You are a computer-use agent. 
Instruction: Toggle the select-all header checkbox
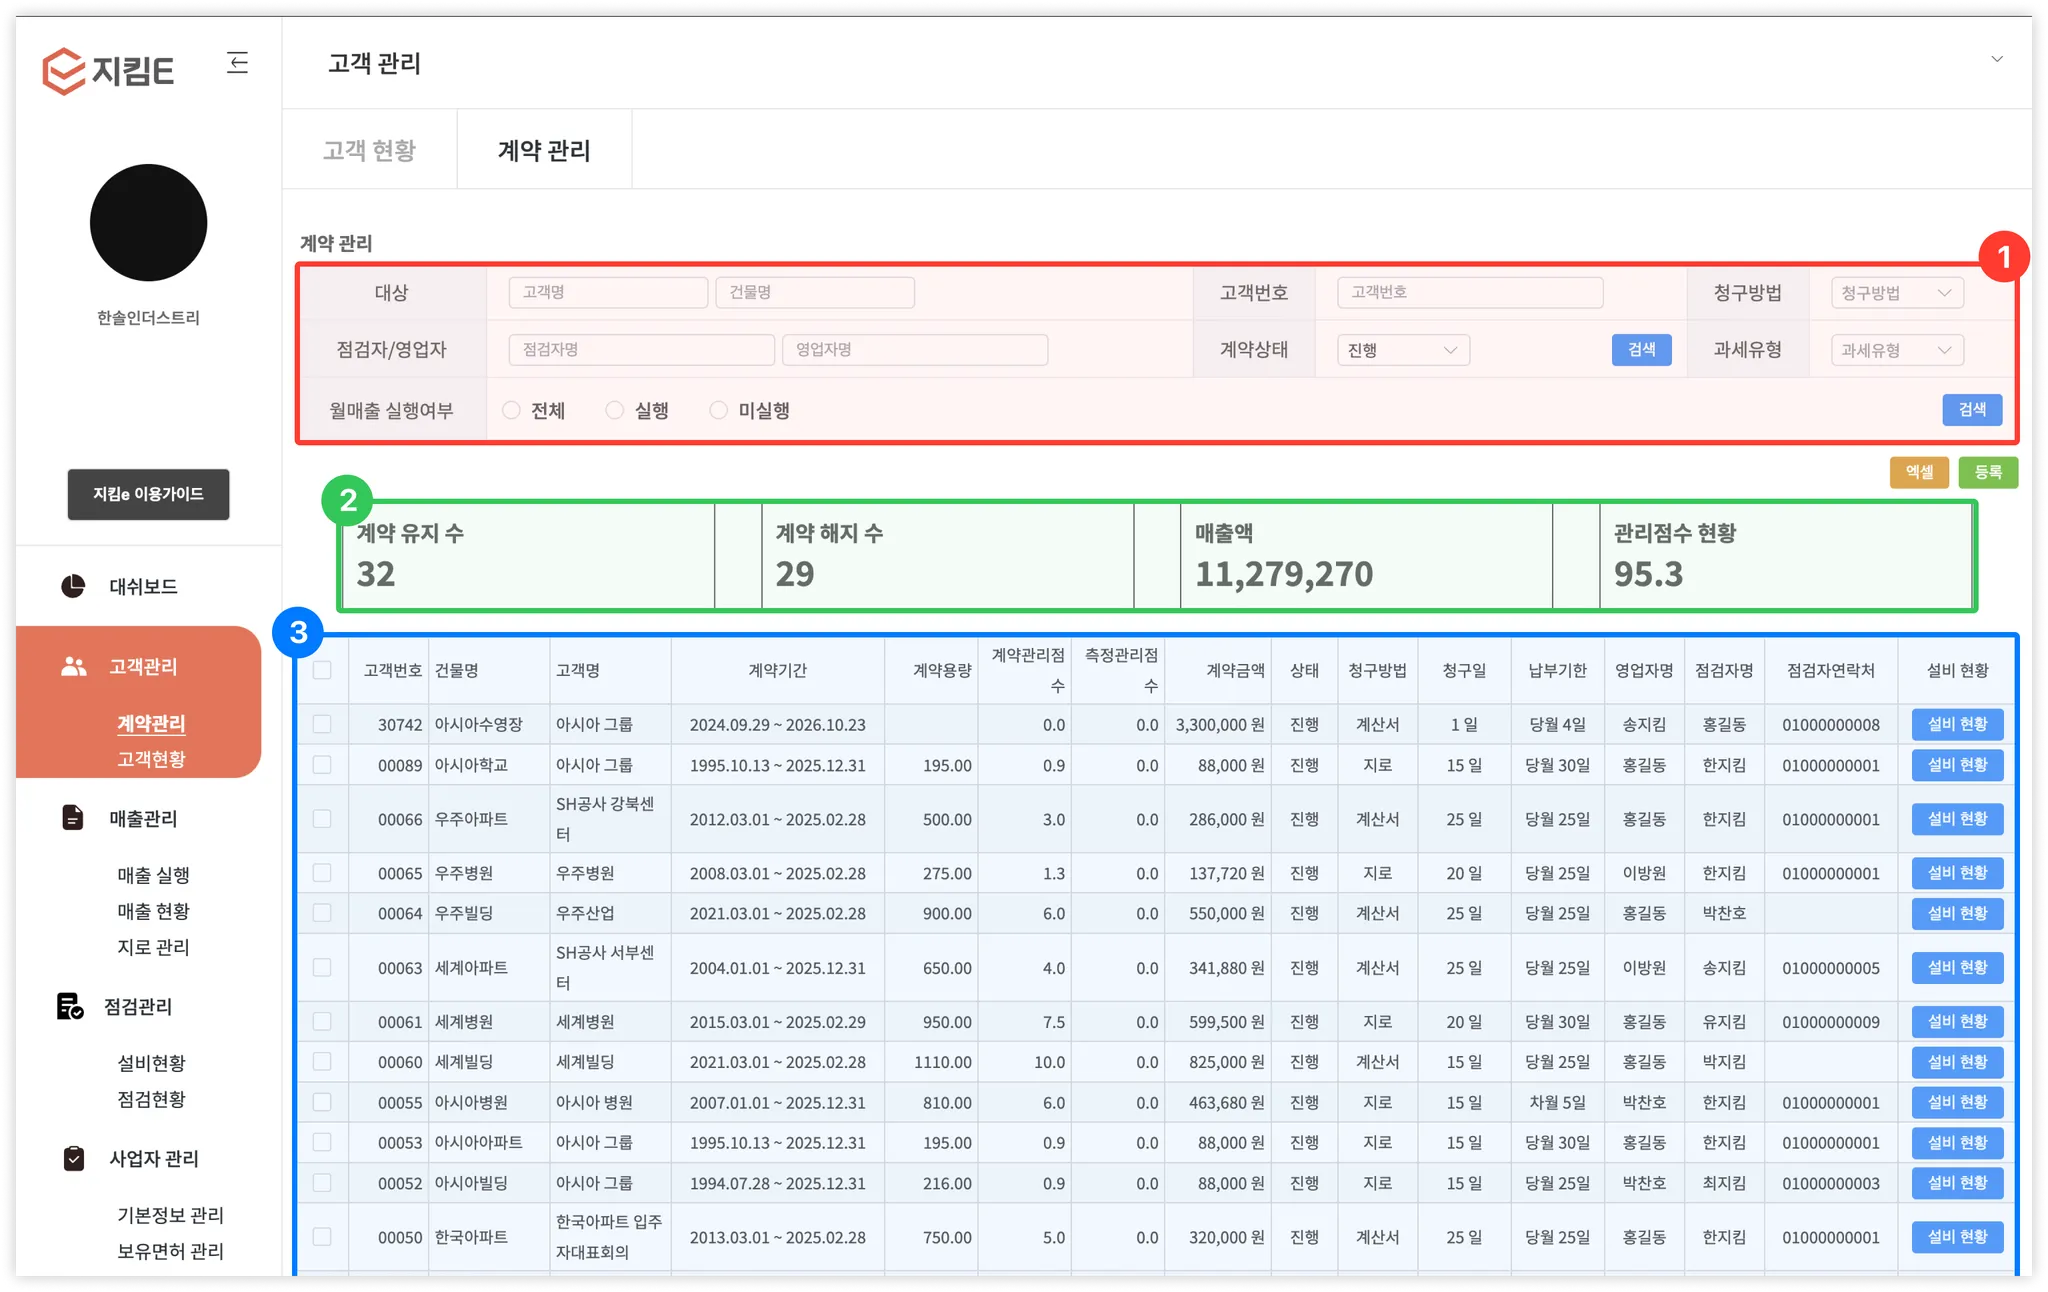click(322, 670)
